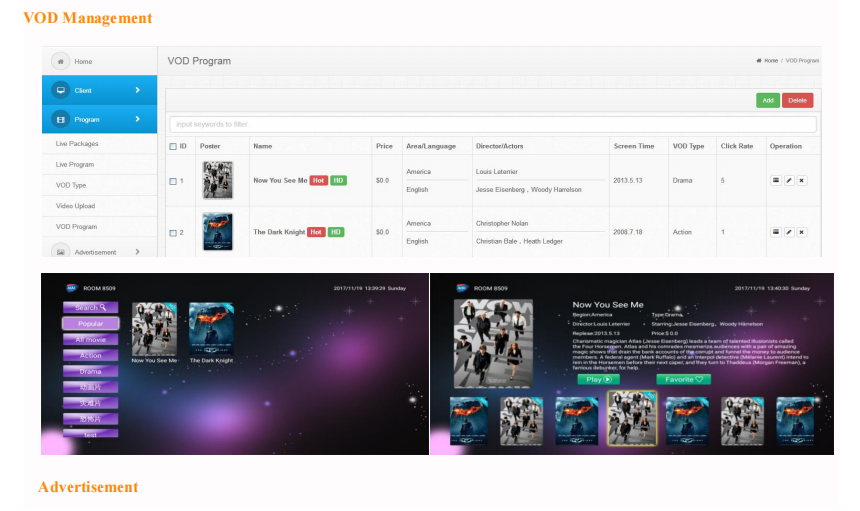
Task: Click The Dark Knight poster in table
Action: (218, 231)
